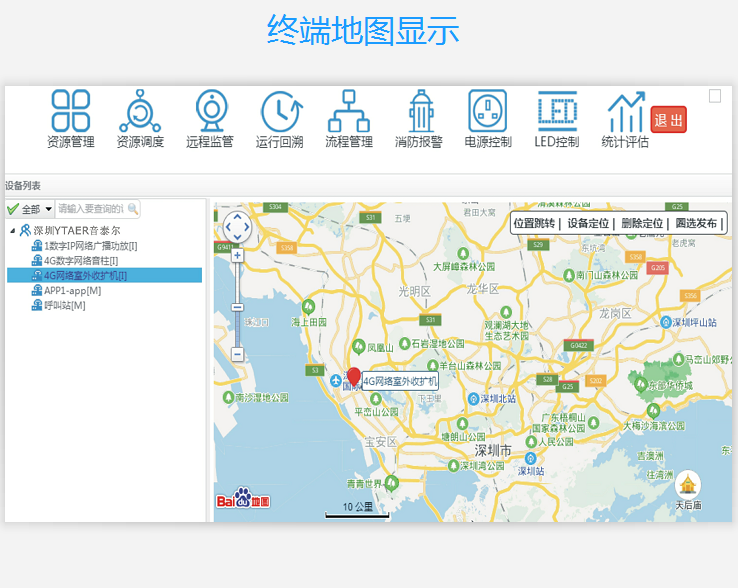This screenshot has width=738, height=588.
Task: Click the 退出 exit button
Action: click(x=668, y=121)
